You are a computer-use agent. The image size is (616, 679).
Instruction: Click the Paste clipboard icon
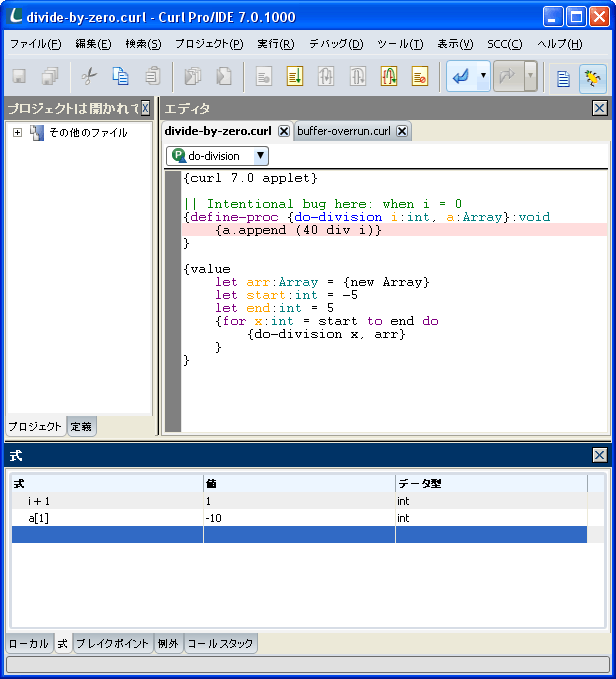click(x=152, y=77)
